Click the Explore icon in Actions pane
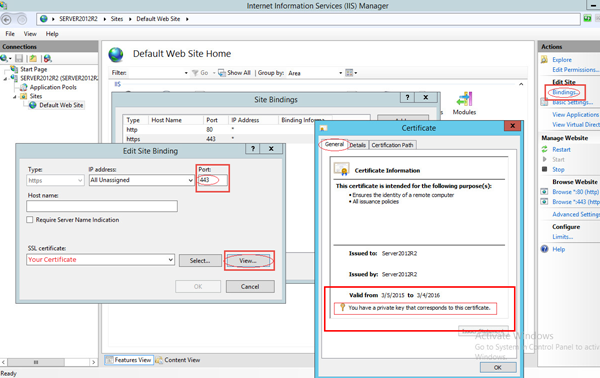The width and height of the screenshot is (600, 378). click(544, 60)
